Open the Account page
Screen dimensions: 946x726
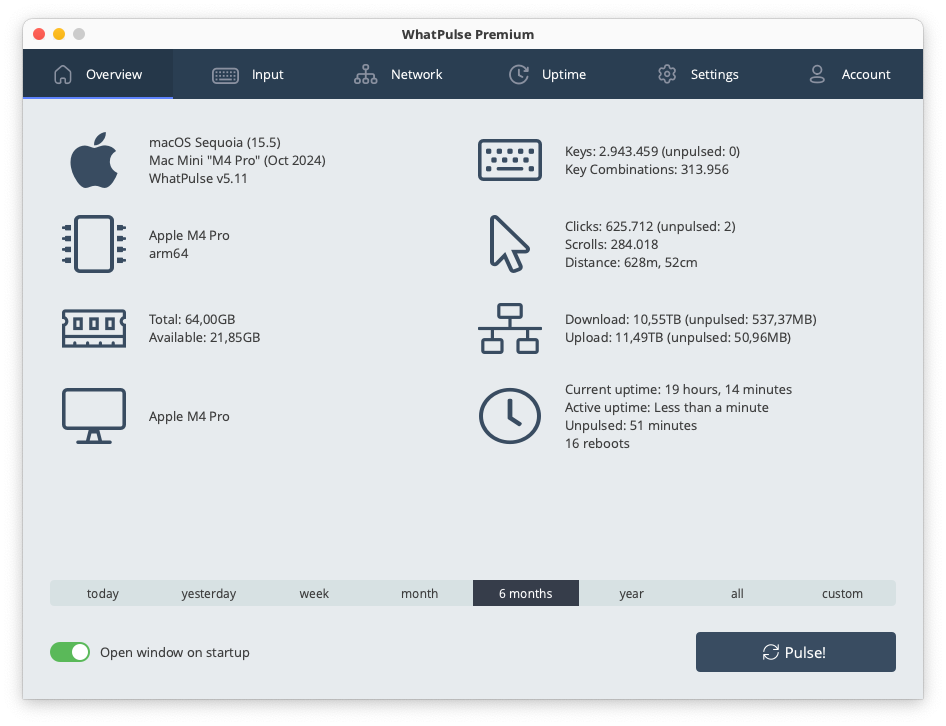tap(849, 74)
